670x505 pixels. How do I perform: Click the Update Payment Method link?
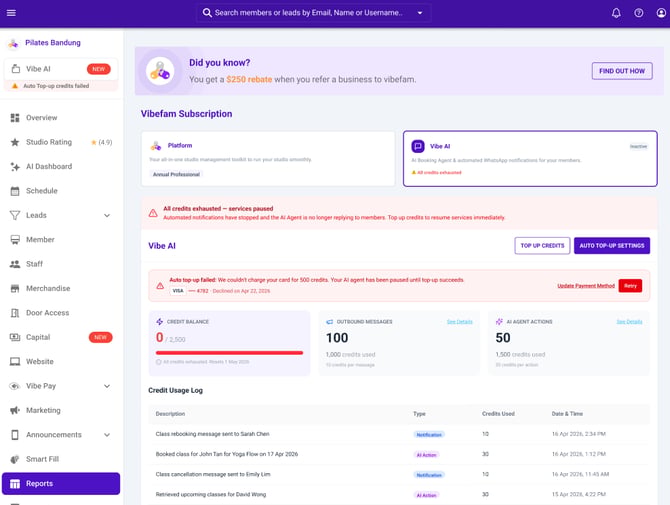(x=586, y=286)
